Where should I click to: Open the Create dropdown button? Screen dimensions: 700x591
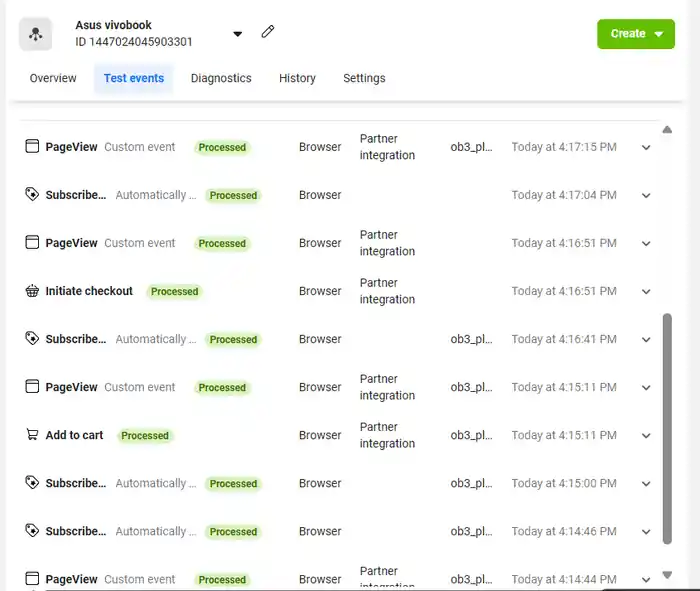click(636, 34)
